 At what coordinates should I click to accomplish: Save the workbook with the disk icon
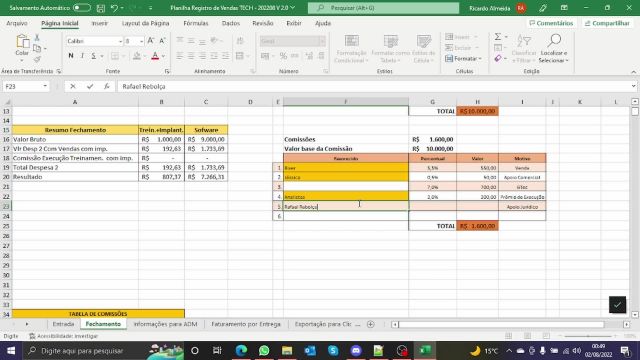101,8
